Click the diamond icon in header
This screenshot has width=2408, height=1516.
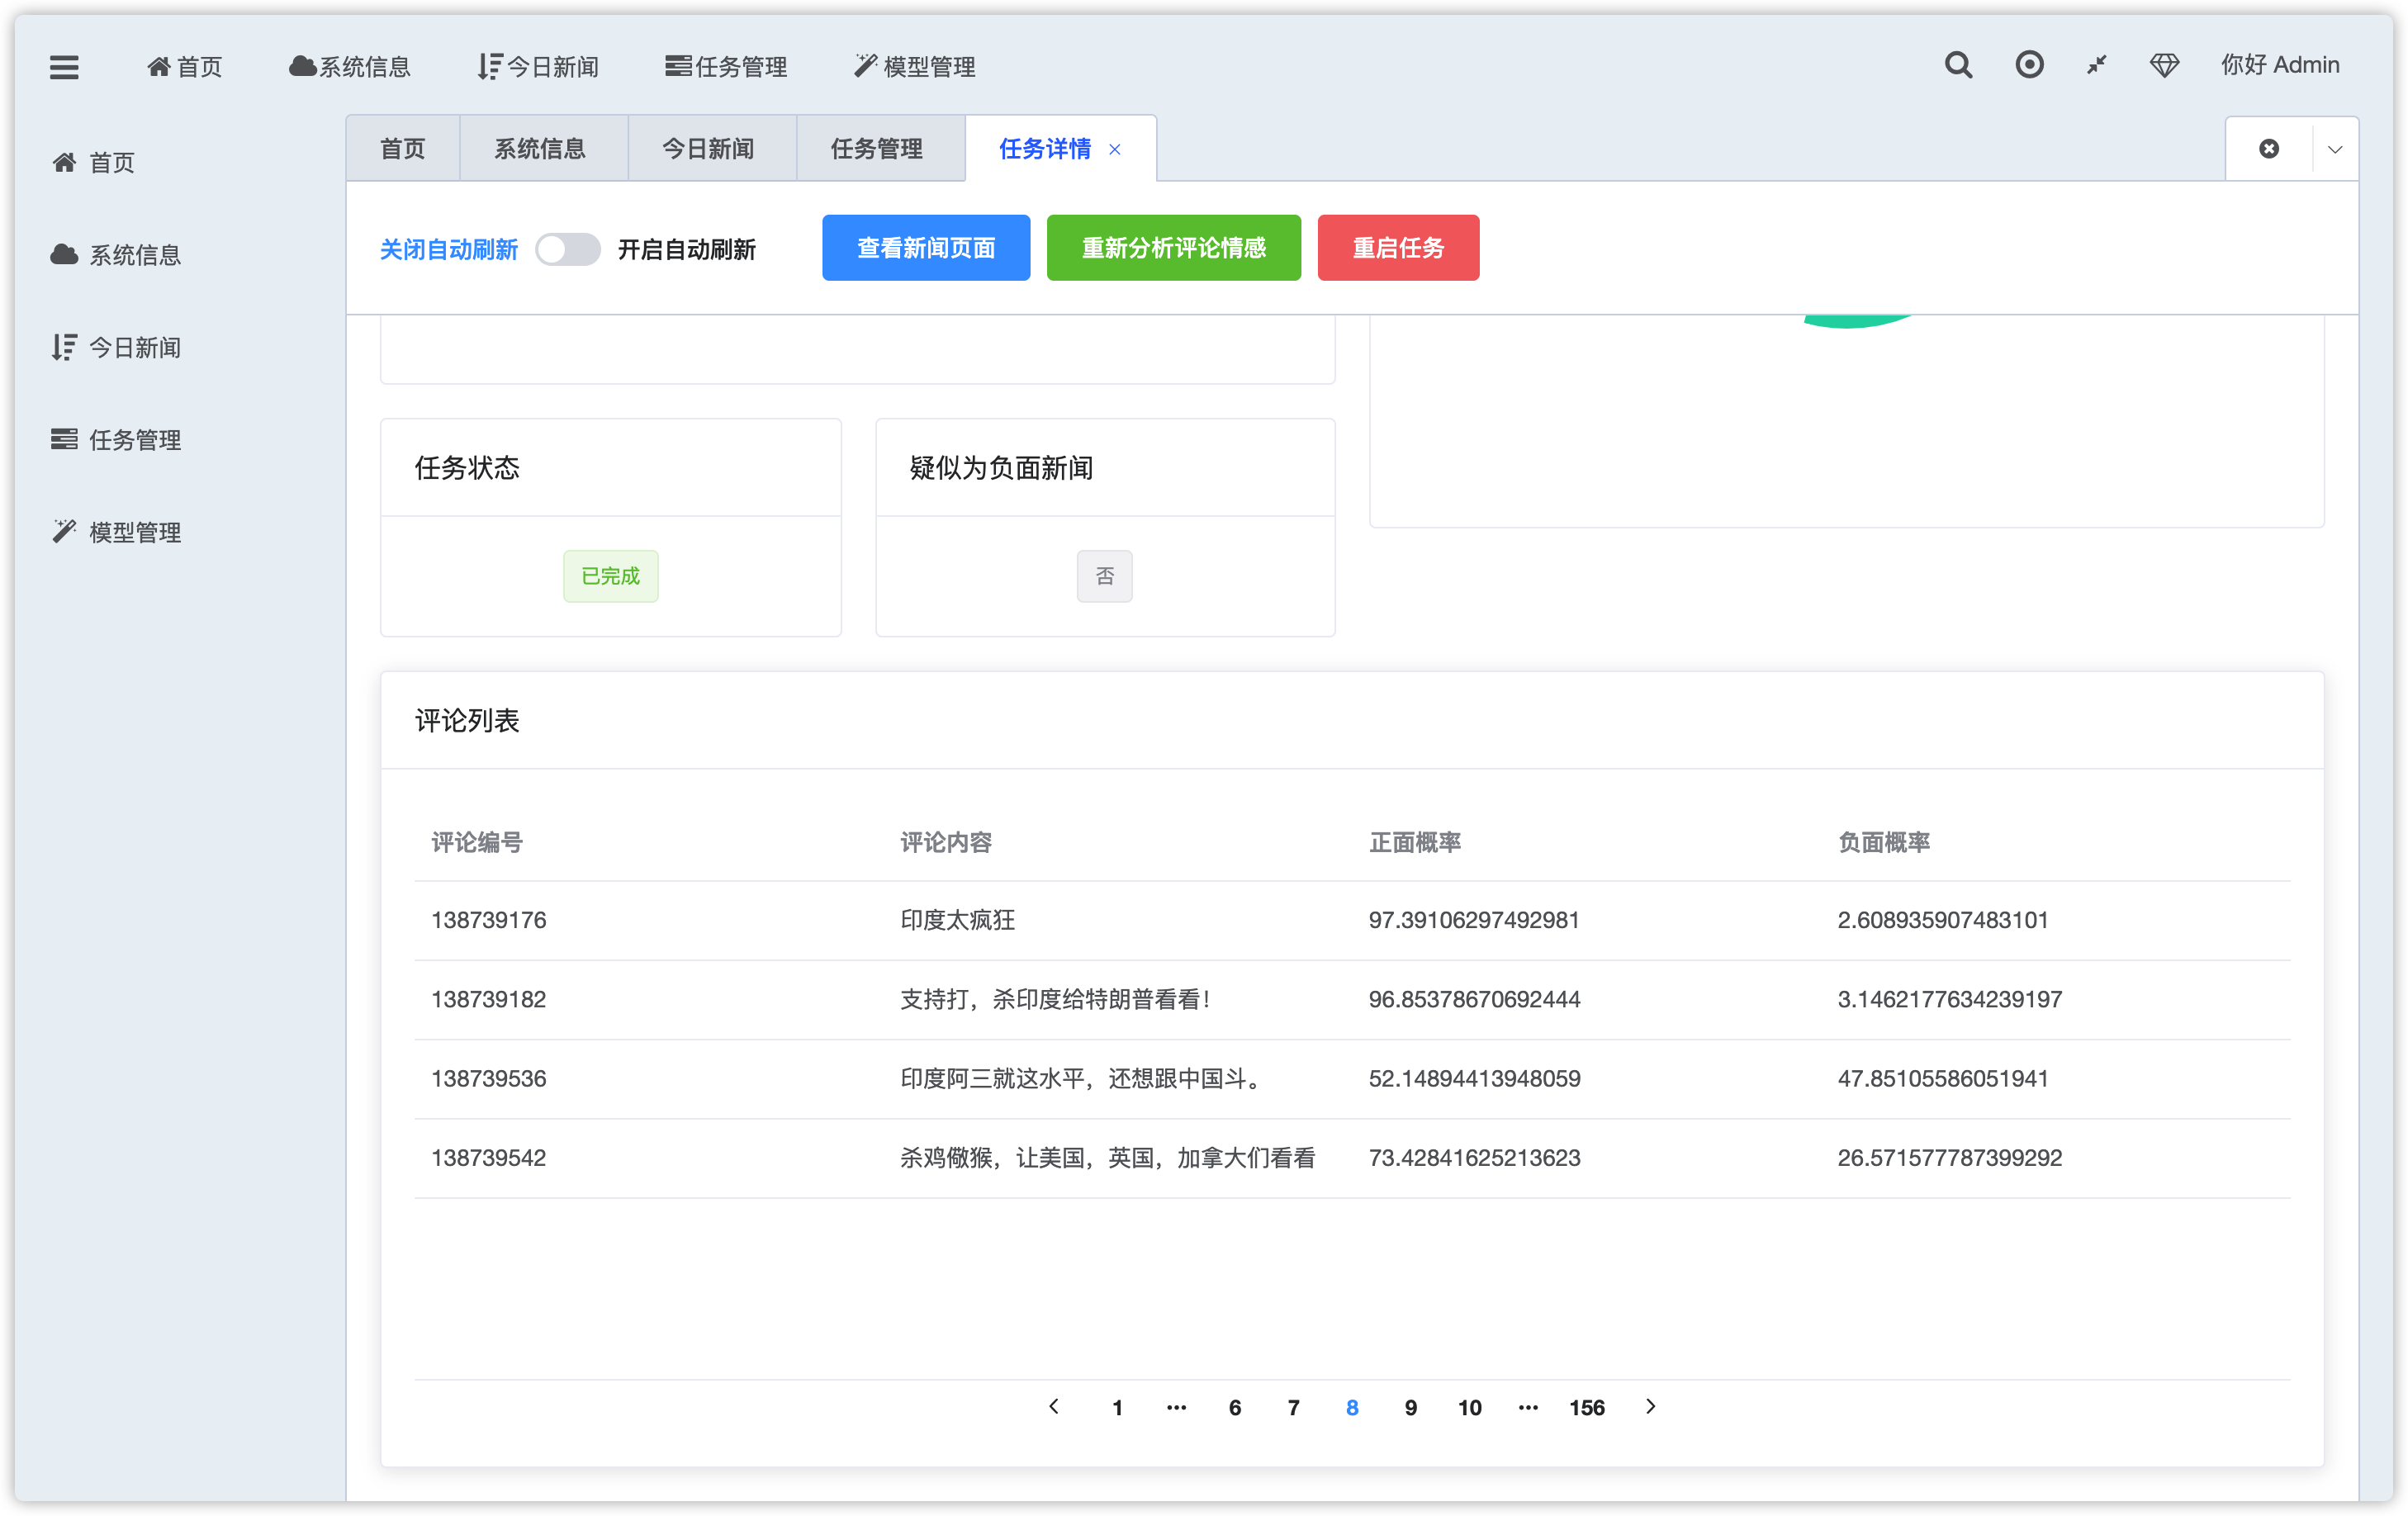click(x=2164, y=65)
